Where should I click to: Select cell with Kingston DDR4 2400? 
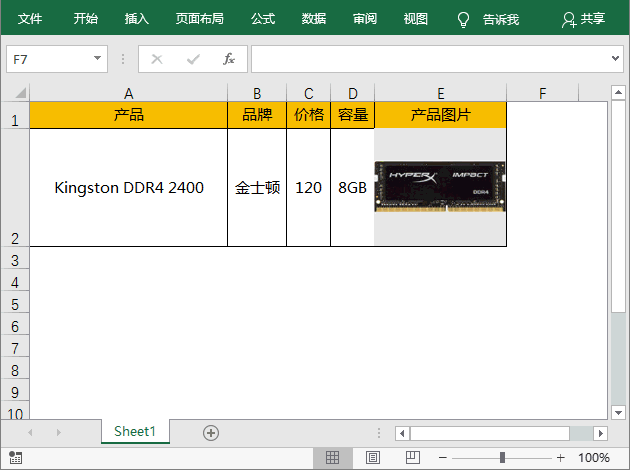click(x=129, y=188)
